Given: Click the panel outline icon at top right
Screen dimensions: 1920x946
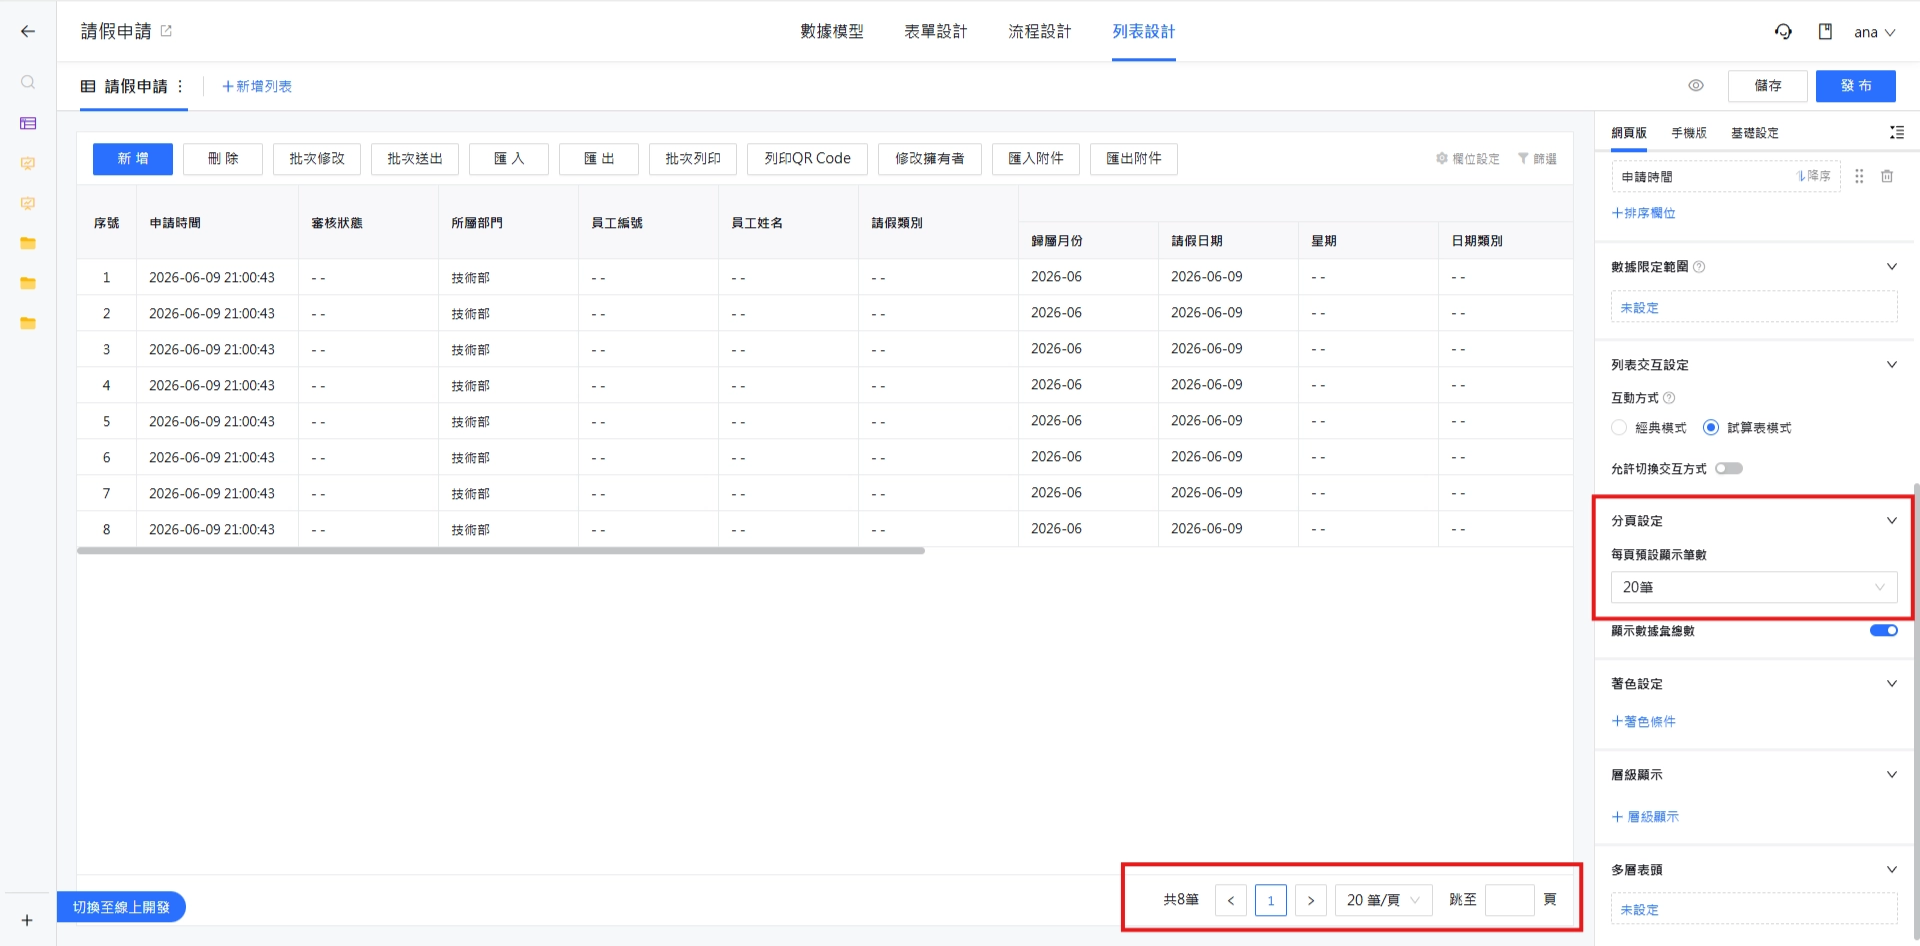Looking at the screenshot, I should click(x=1897, y=132).
